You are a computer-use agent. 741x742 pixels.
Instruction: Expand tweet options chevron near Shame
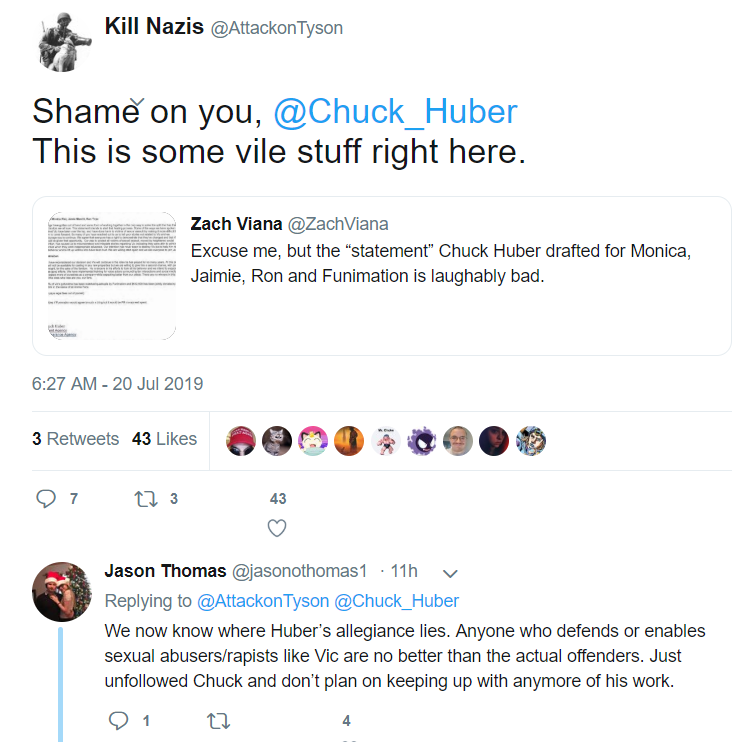(137, 101)
